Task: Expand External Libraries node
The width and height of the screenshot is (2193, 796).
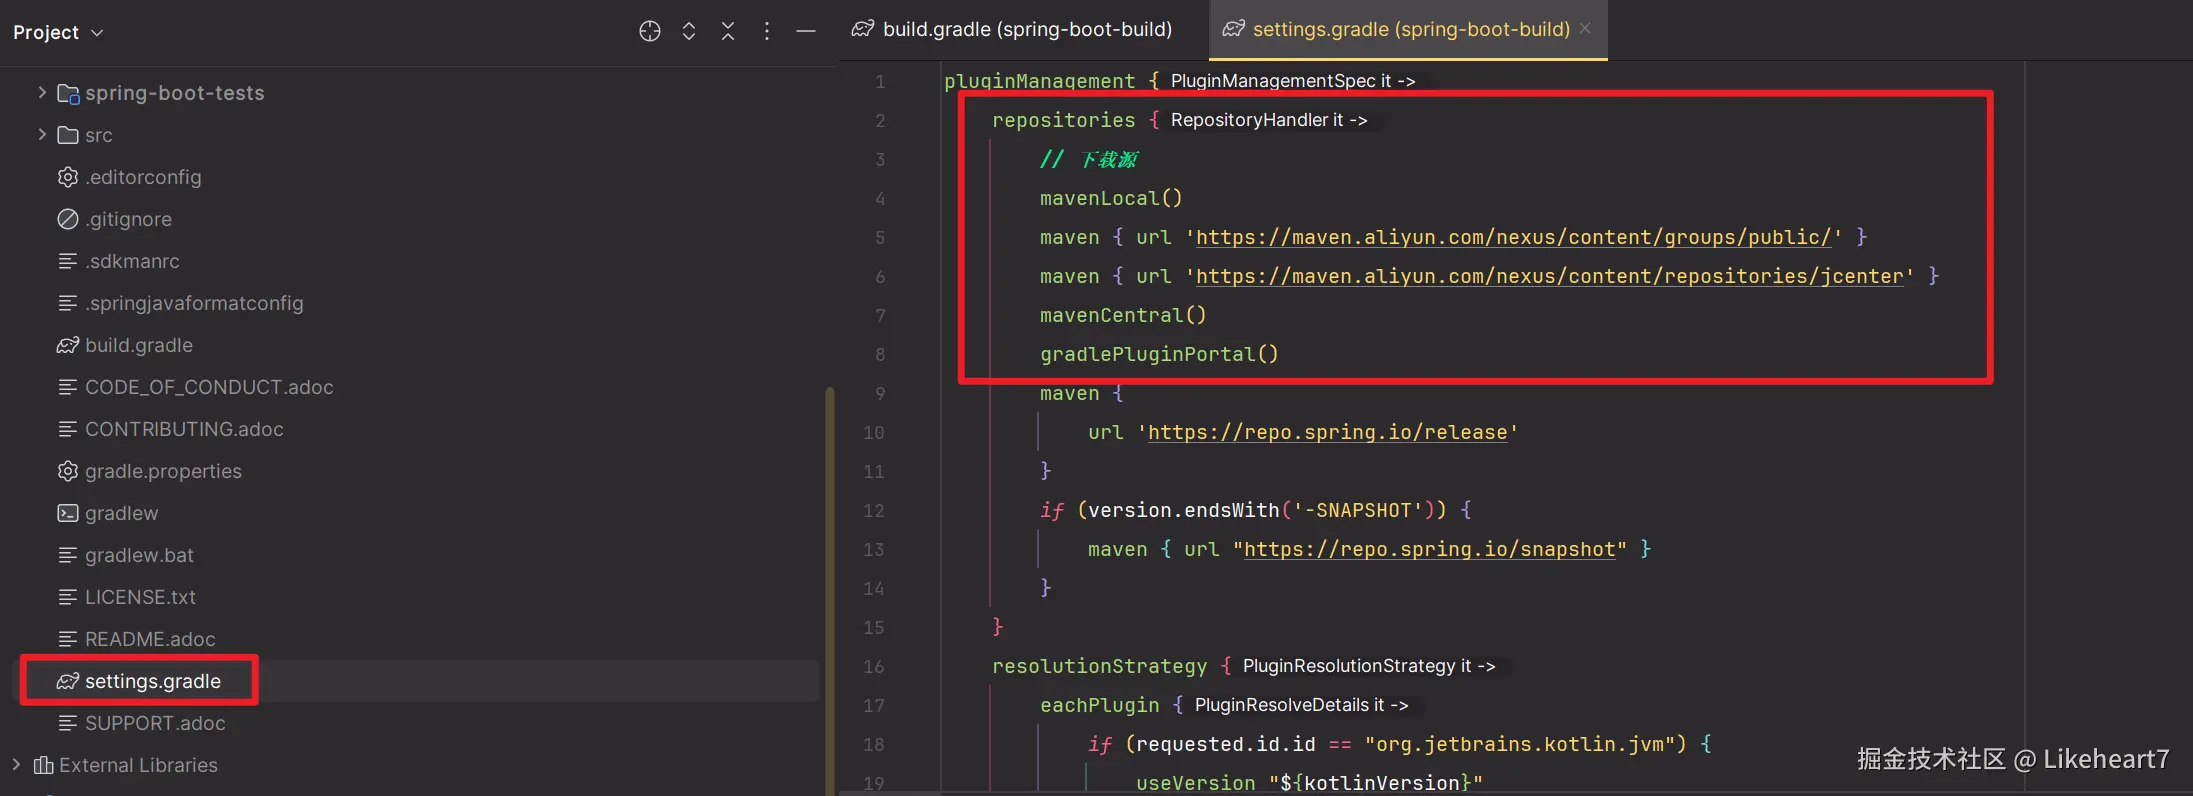Action: click(x=16, y=764)
